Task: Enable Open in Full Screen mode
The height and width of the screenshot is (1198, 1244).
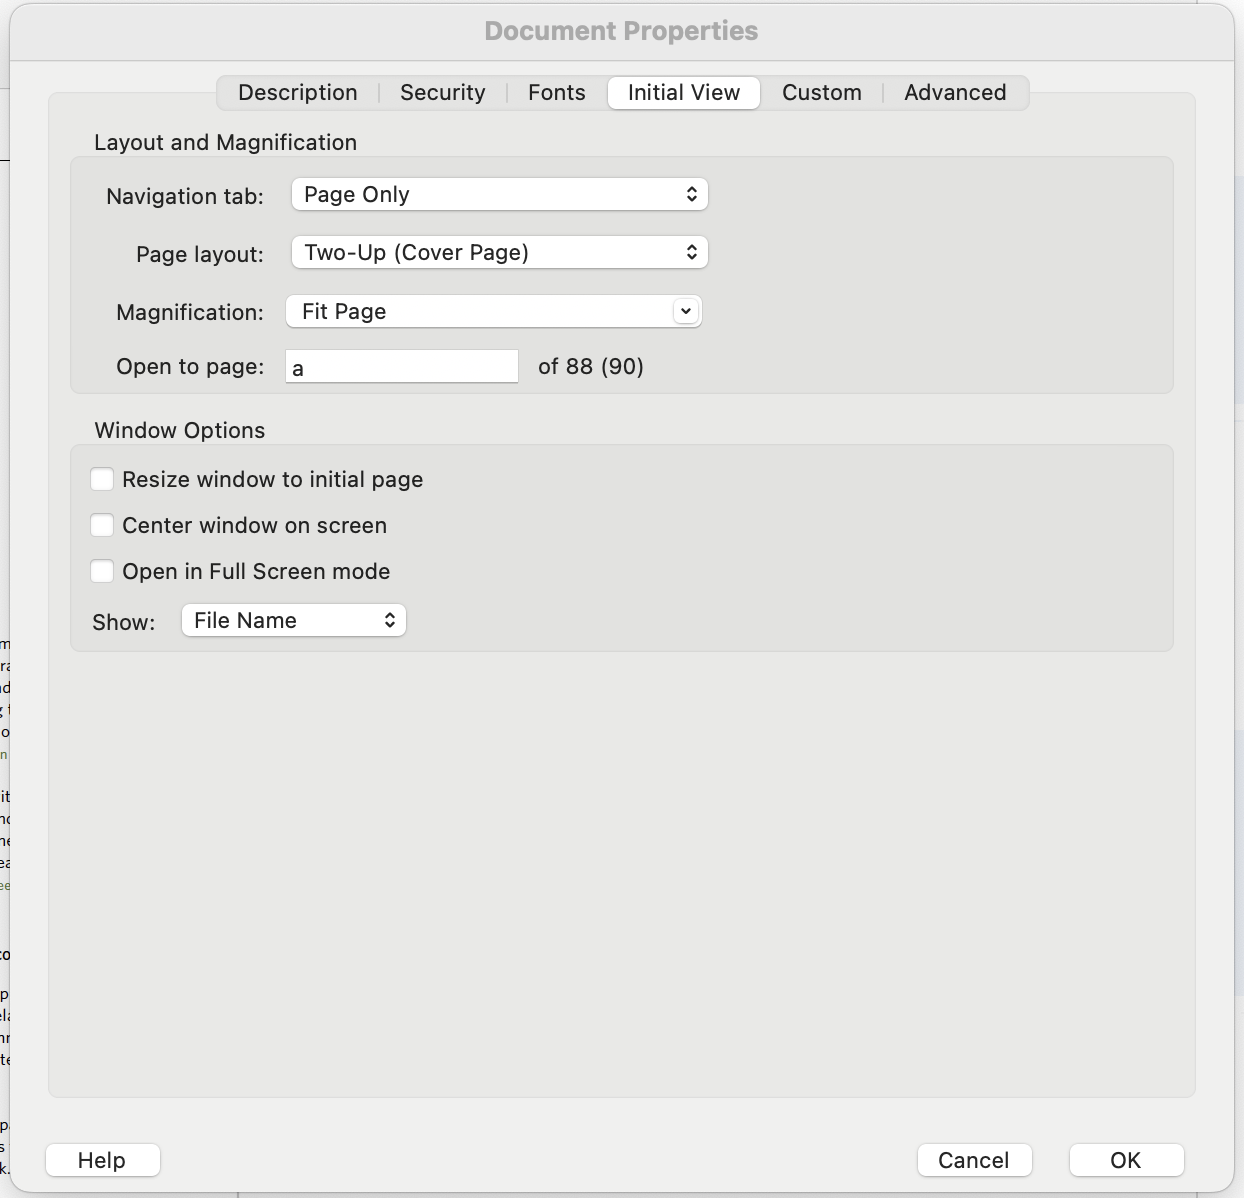Action: tap(102, 571)
